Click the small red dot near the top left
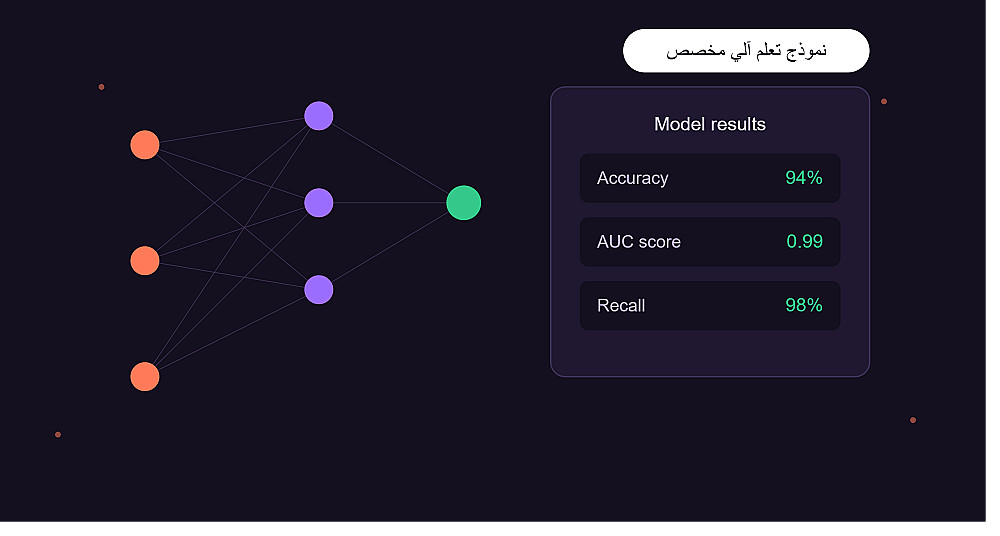 (103, 88)
